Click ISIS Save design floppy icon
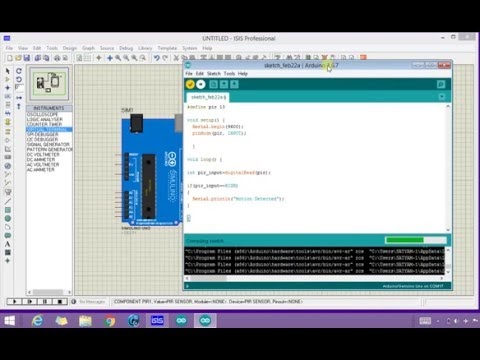 pyautogui.click(x=27, y=58)
